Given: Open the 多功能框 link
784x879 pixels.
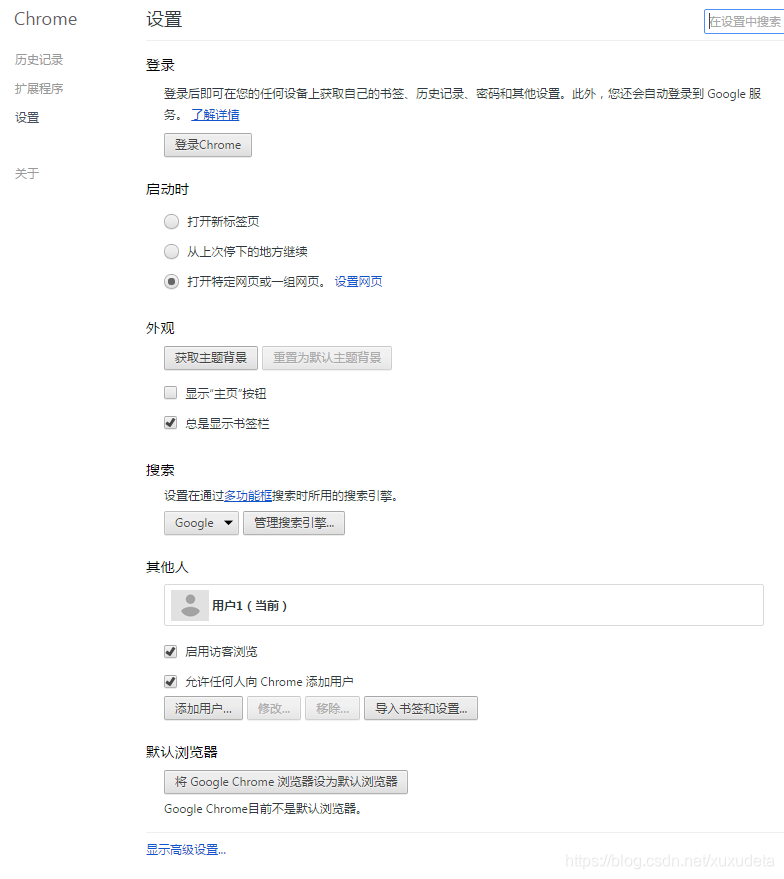Looking at the screenshot, I should (248, 496).
